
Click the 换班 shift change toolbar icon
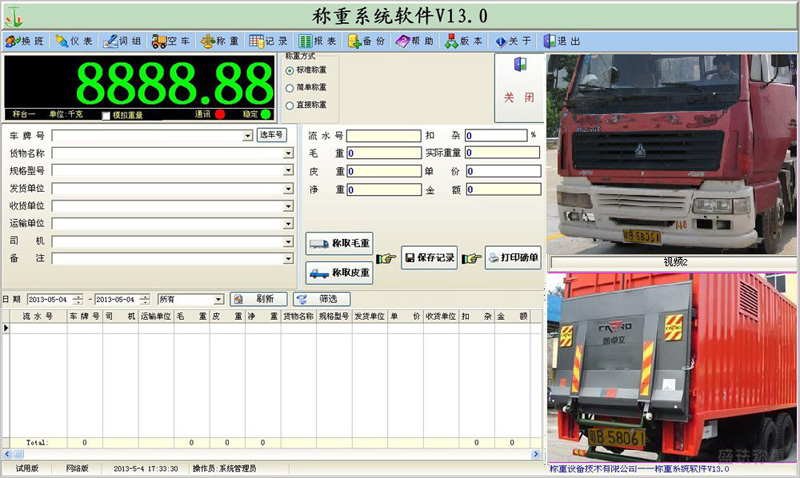13,41
